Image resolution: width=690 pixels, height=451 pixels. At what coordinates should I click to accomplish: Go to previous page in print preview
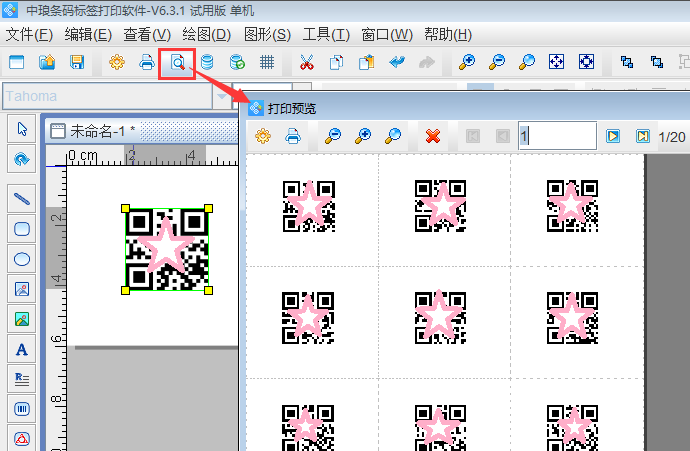click(x=503, y=136)
